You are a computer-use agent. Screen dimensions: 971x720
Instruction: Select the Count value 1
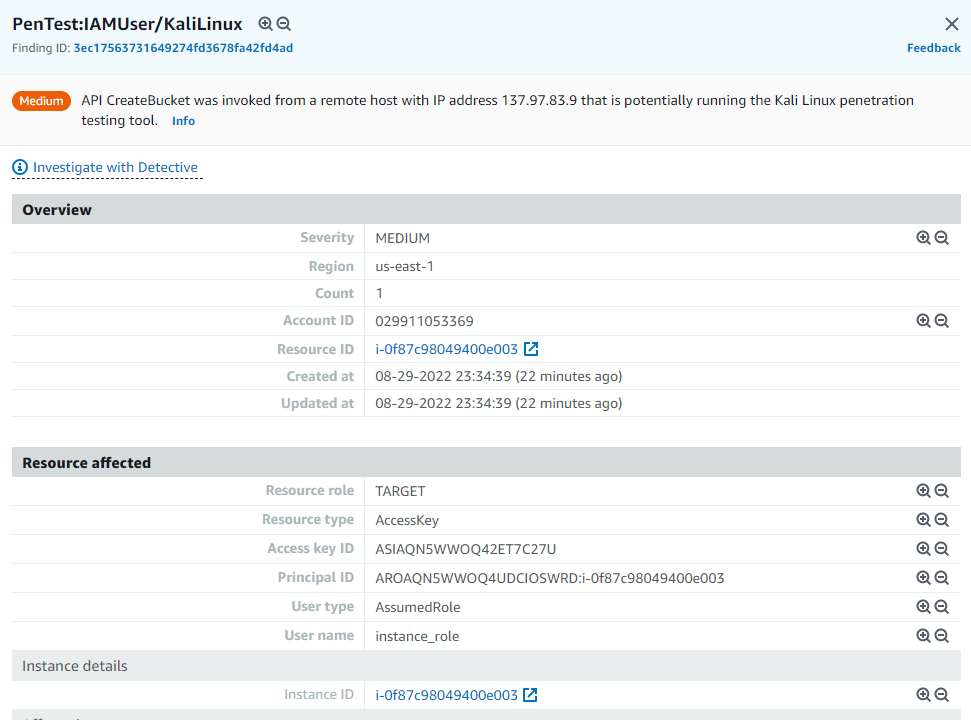tap(379, 293)
